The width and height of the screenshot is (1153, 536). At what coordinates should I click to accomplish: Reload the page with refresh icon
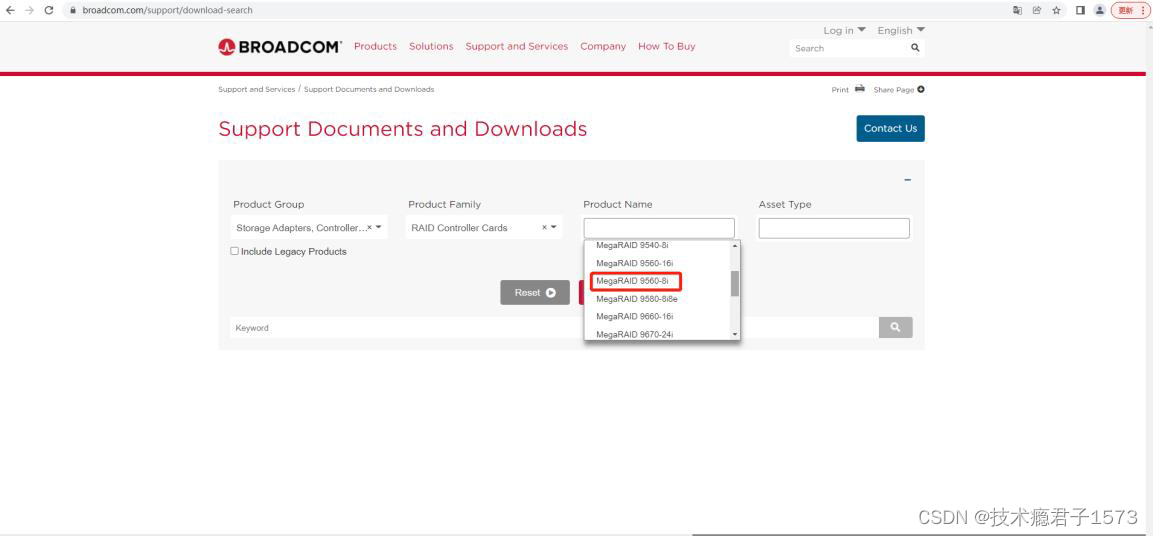(49, 10)
